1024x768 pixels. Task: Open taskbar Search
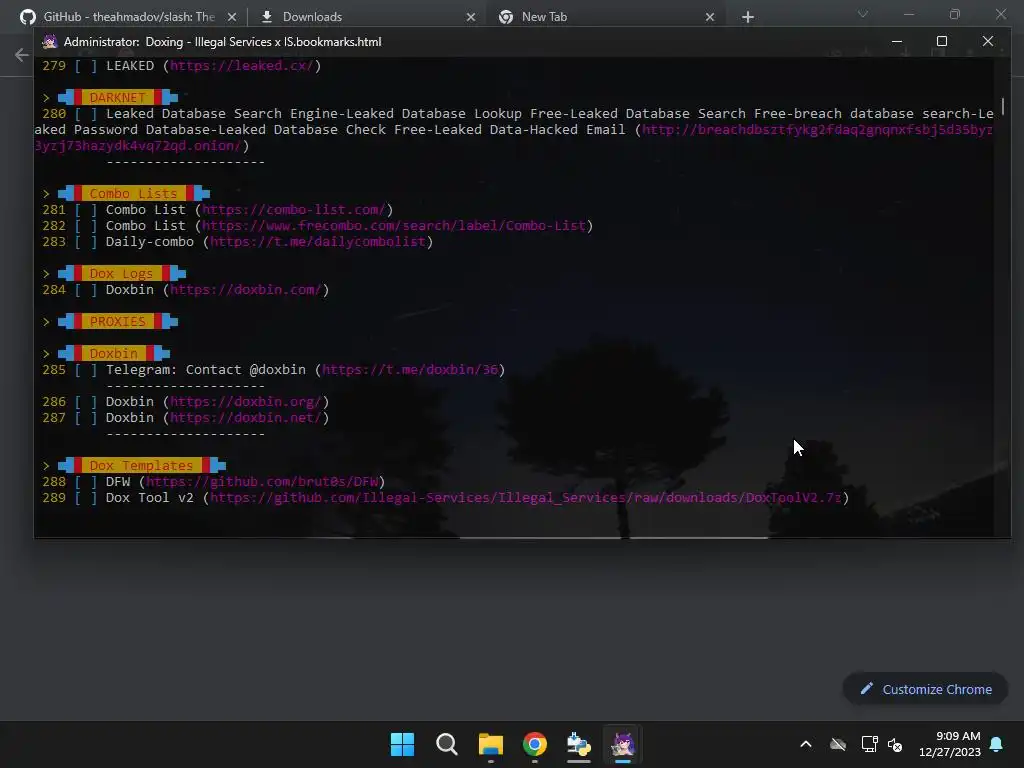[447, 744]
